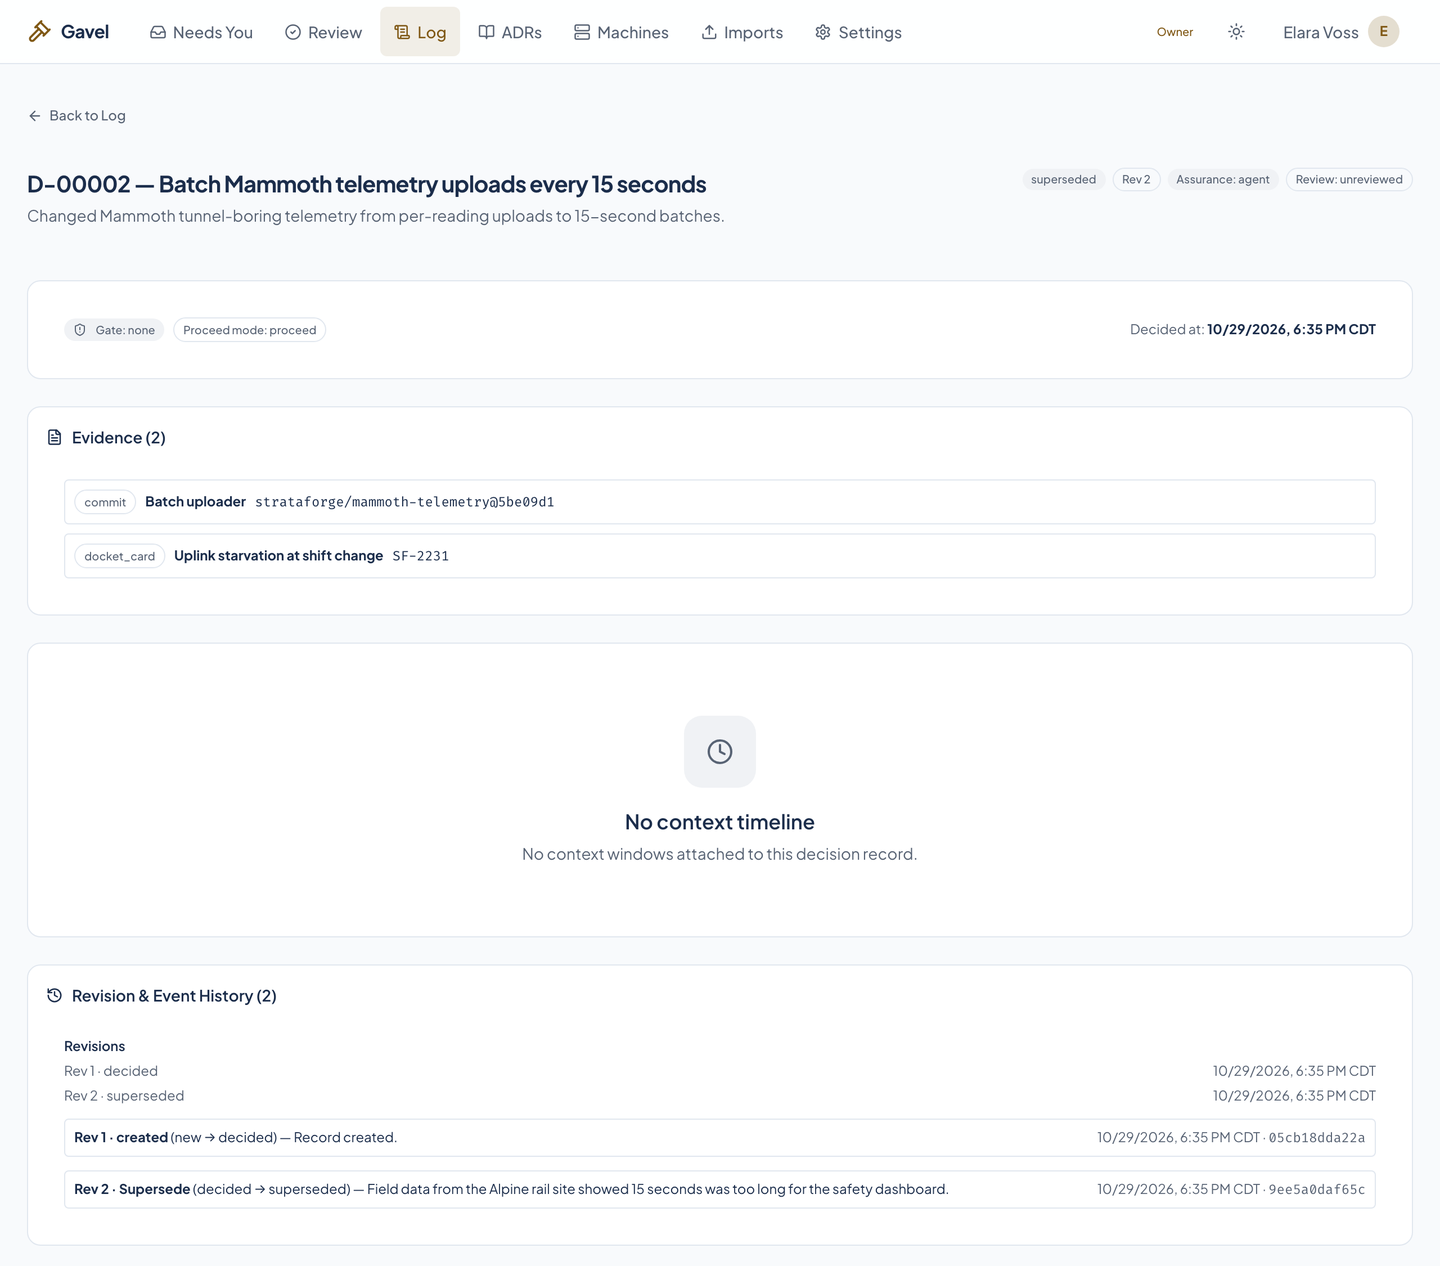Go to the Review tab
Screen dimensions: 1440x1266
tap(323, 32)
